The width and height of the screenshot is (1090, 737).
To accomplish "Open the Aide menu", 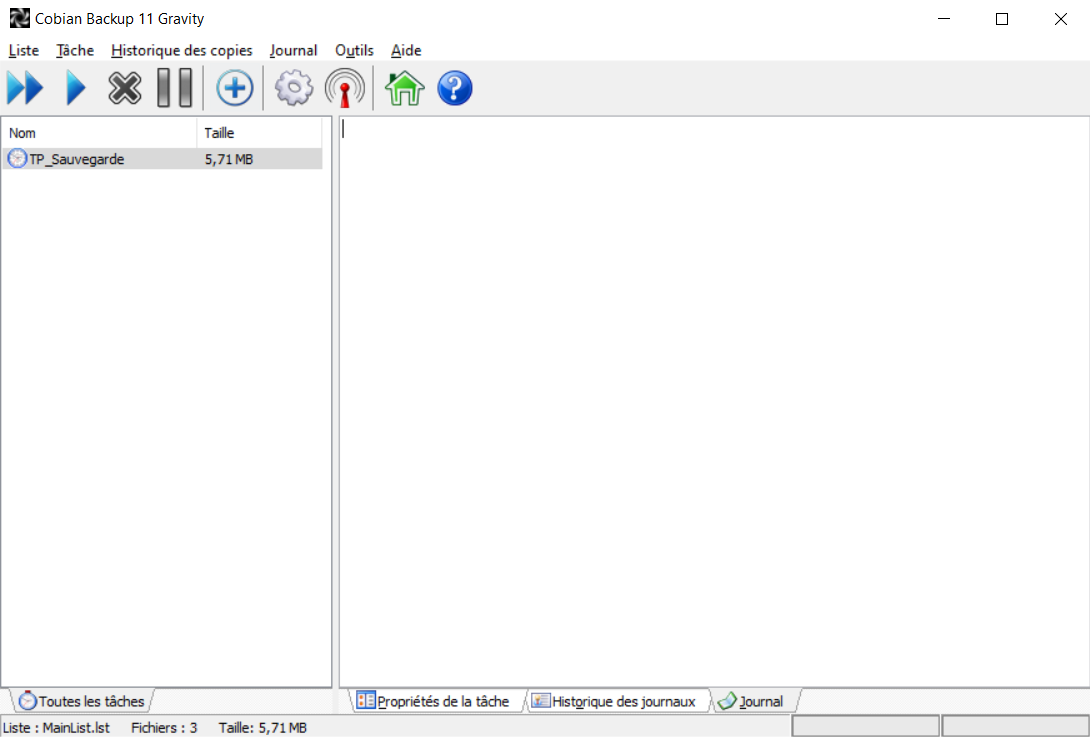I will [406, 51].
